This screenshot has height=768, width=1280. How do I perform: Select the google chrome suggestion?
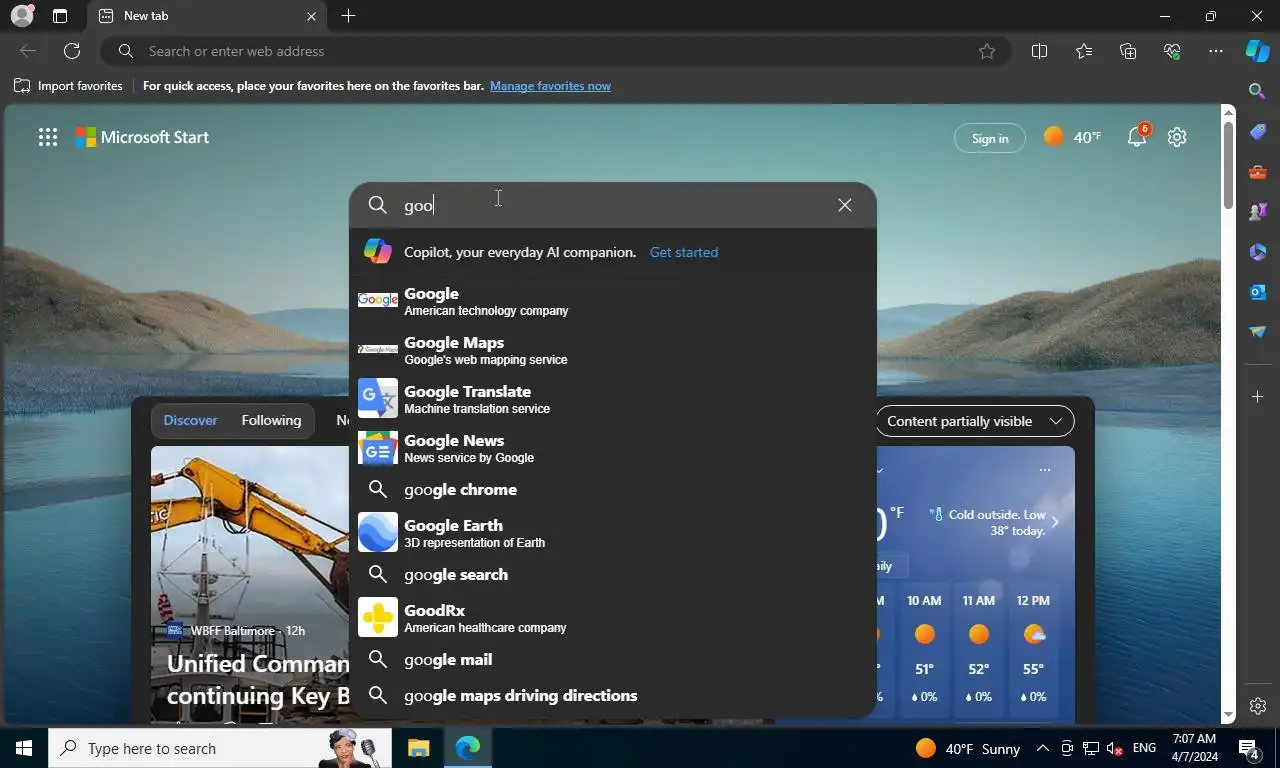click(613, 489)
